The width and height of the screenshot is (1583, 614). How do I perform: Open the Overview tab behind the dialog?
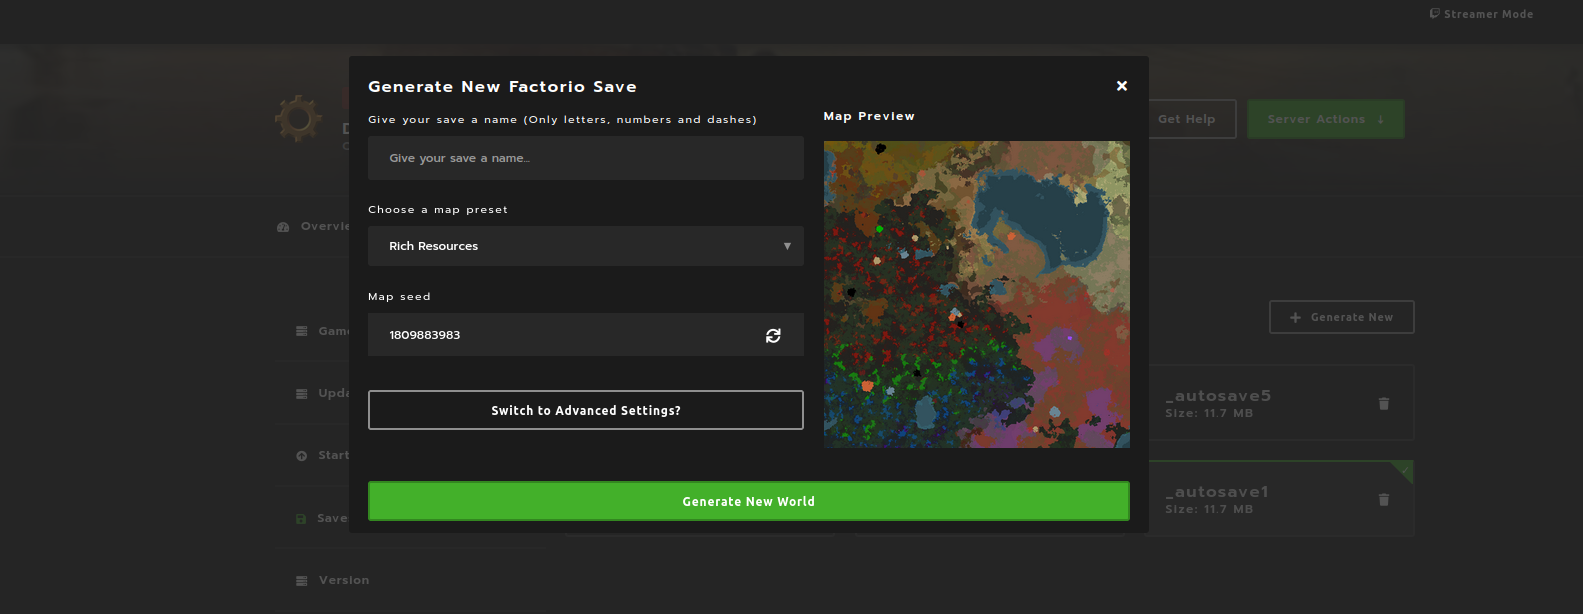(313, 226)
